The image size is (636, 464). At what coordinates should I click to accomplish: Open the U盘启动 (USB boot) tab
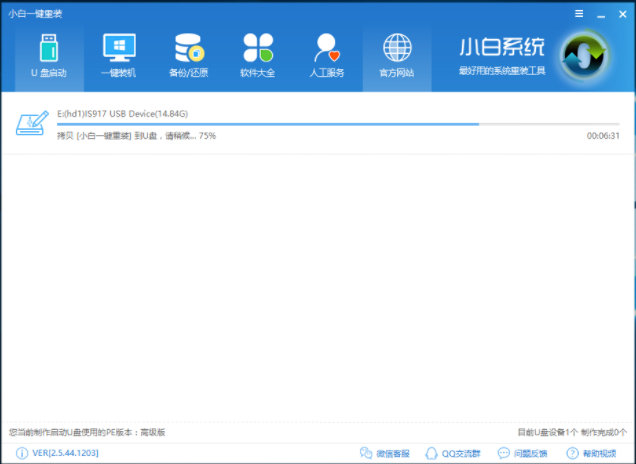[49, 55]
